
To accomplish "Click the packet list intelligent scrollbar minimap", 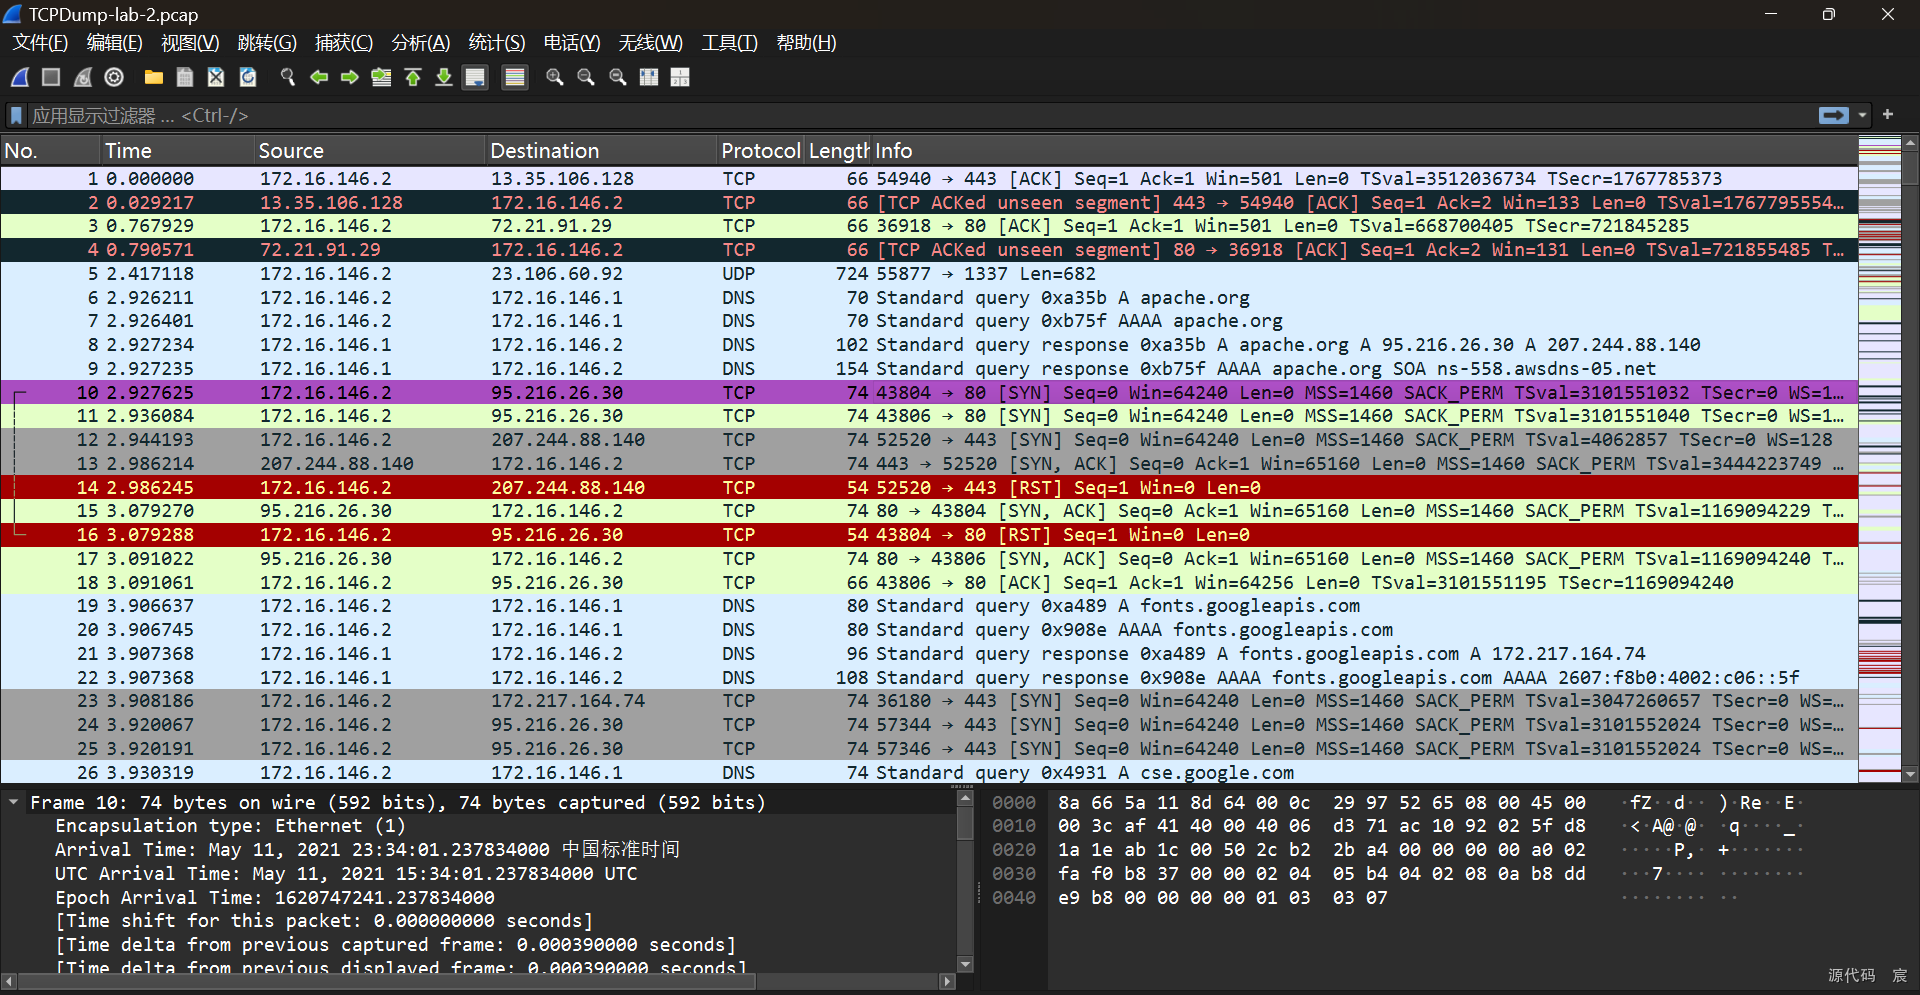I will [x=1880, y=460].
